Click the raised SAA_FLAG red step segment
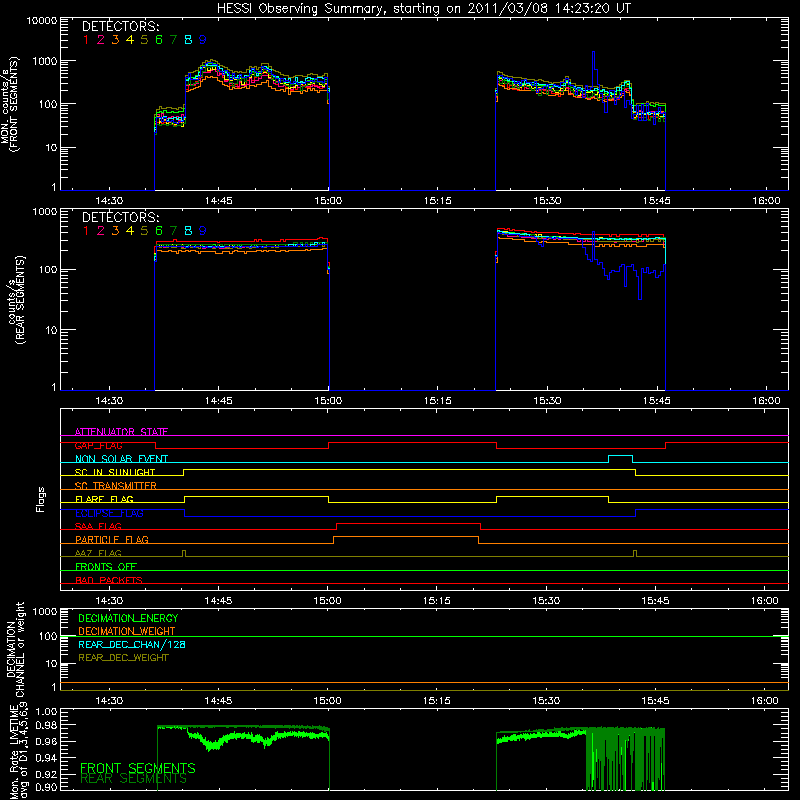800x800 pixels. coord(408,523)
